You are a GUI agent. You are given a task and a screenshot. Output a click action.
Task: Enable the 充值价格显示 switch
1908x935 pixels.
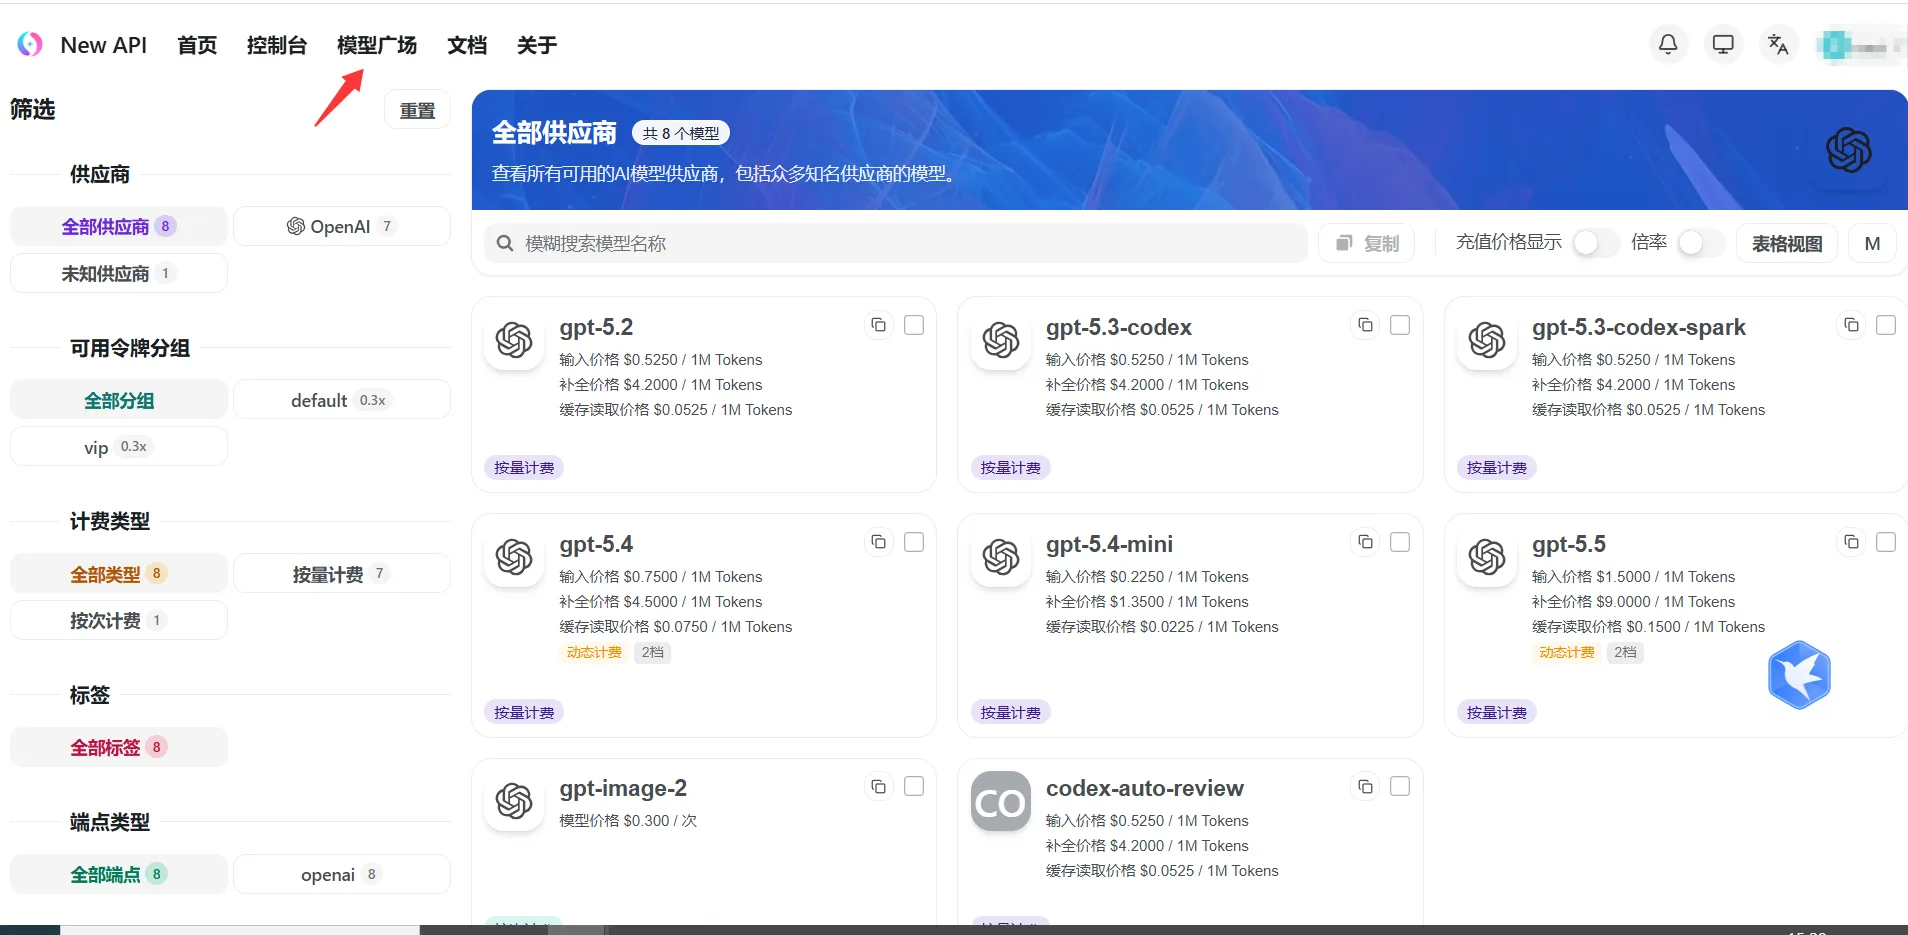(x=1596, y=243)
